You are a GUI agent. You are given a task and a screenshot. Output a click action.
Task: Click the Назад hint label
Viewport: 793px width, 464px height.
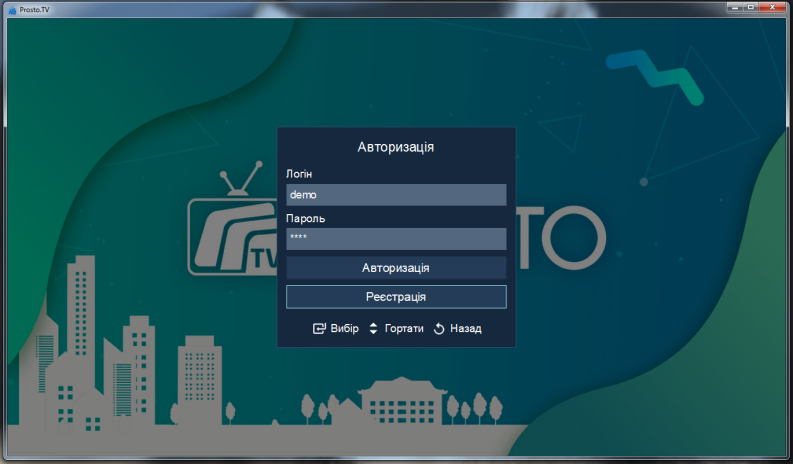466,328
